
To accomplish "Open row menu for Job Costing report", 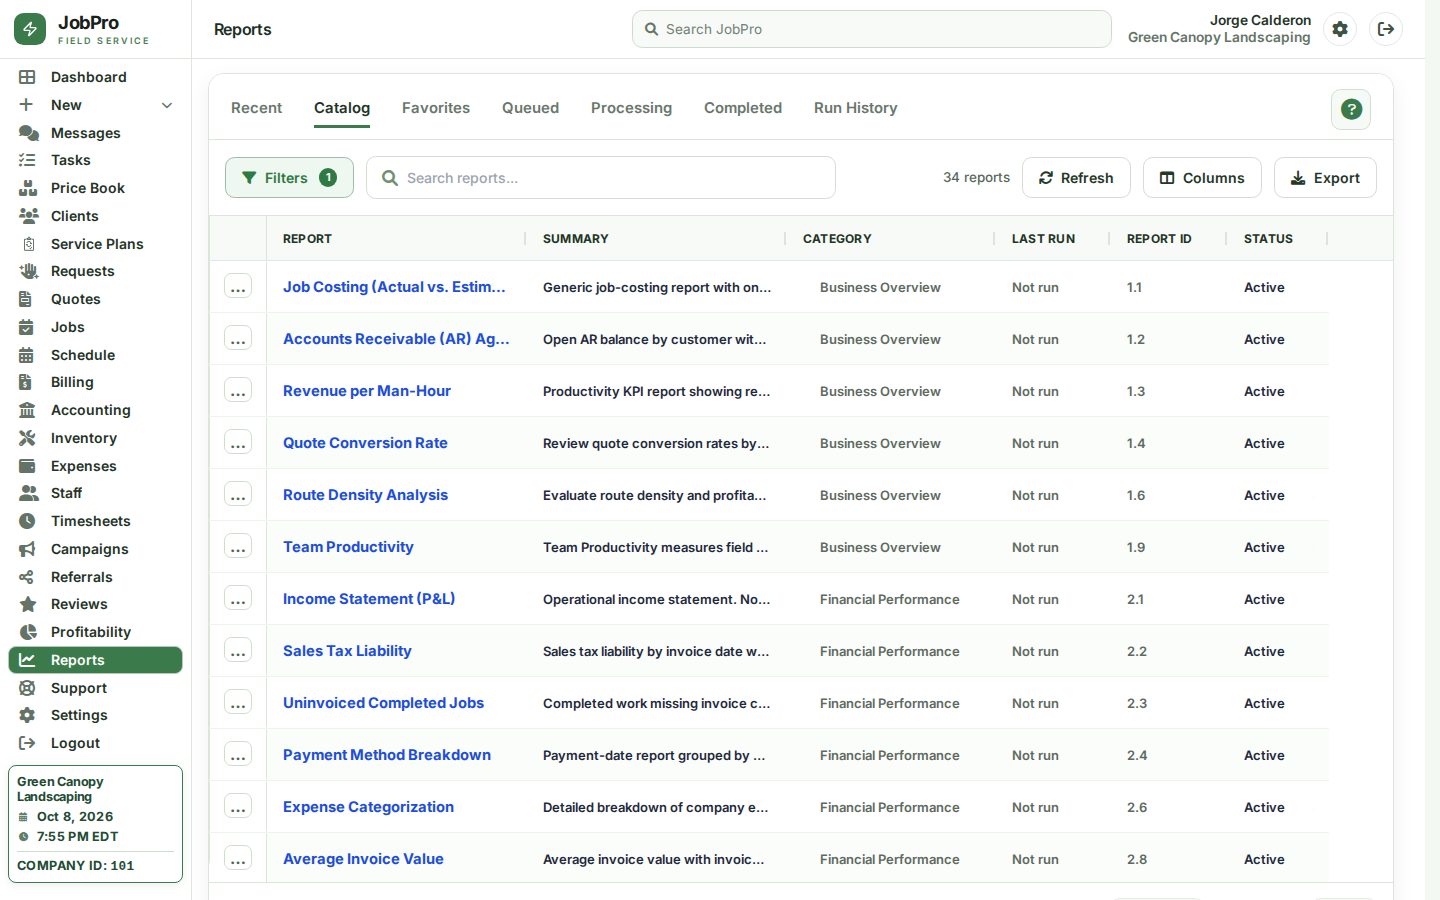I will pos(238,287).
